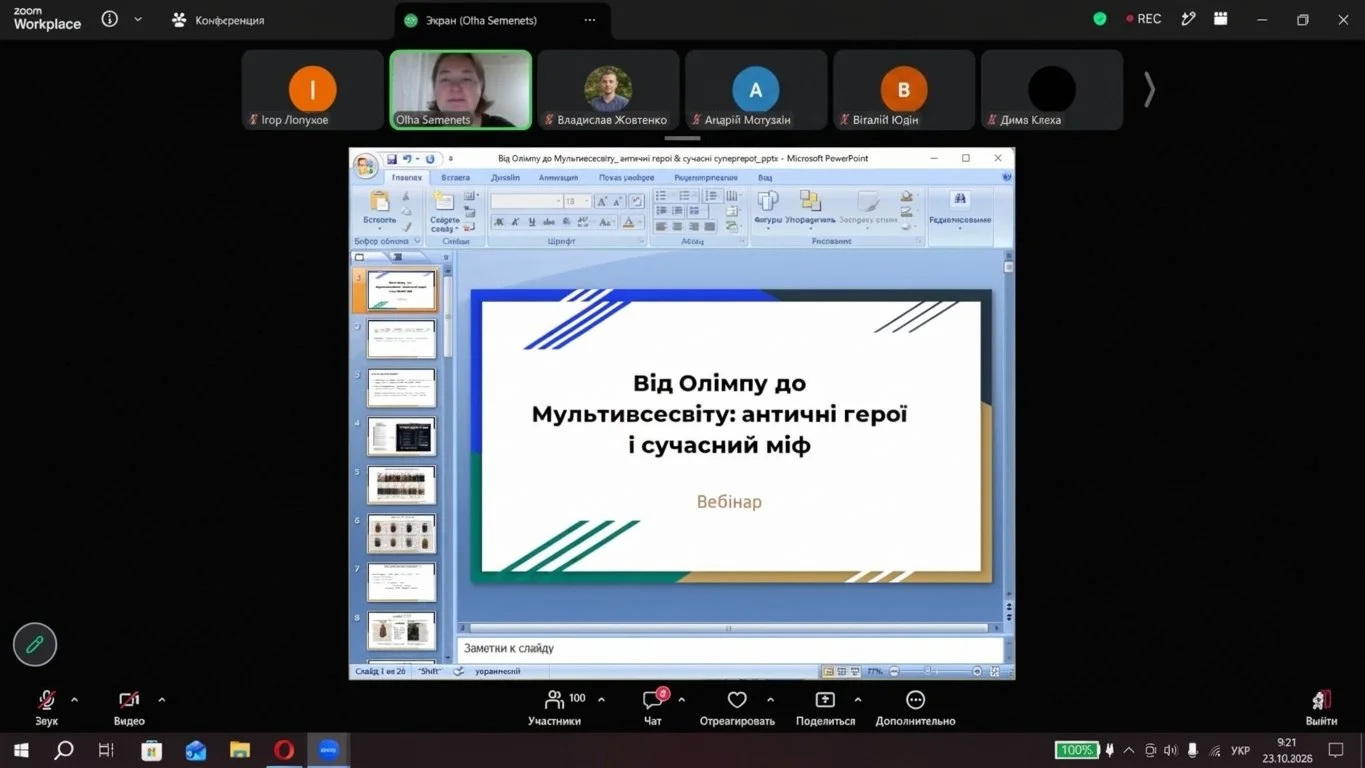The height and width of the screenshot is (768, 1365).
Task: Open the Чат chat panel
Action: (653, 707)
